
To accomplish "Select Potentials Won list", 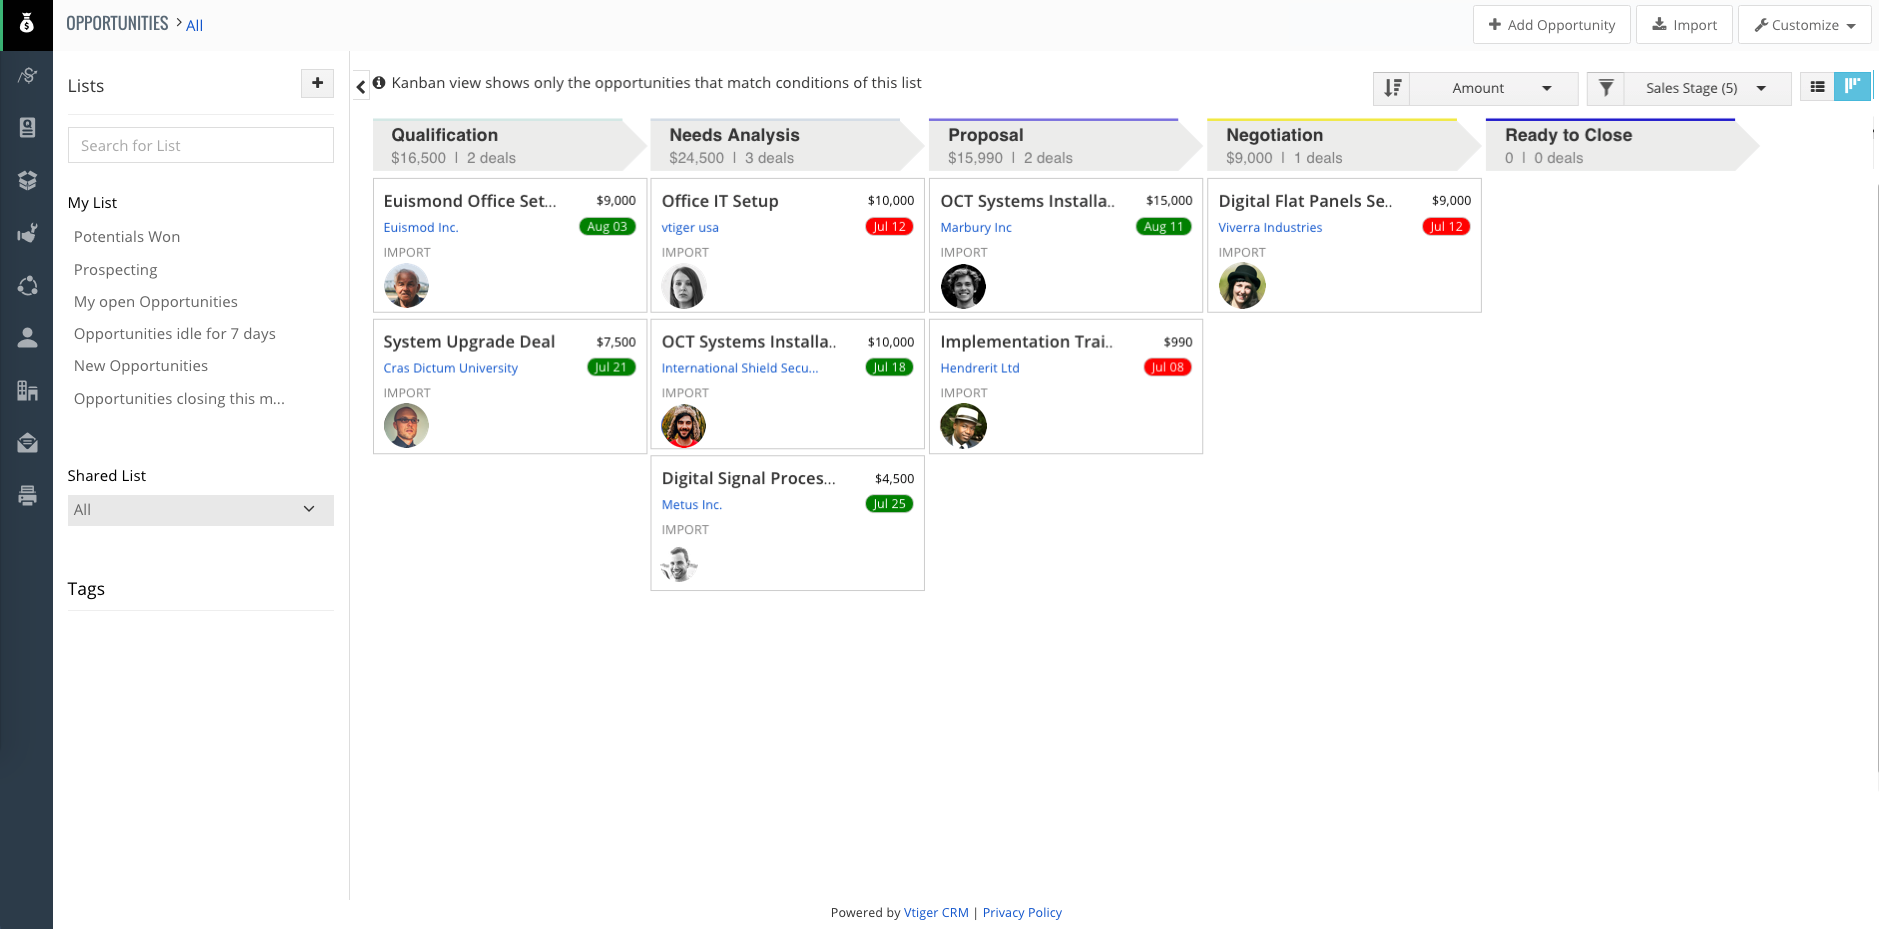I will coord(127,237).
